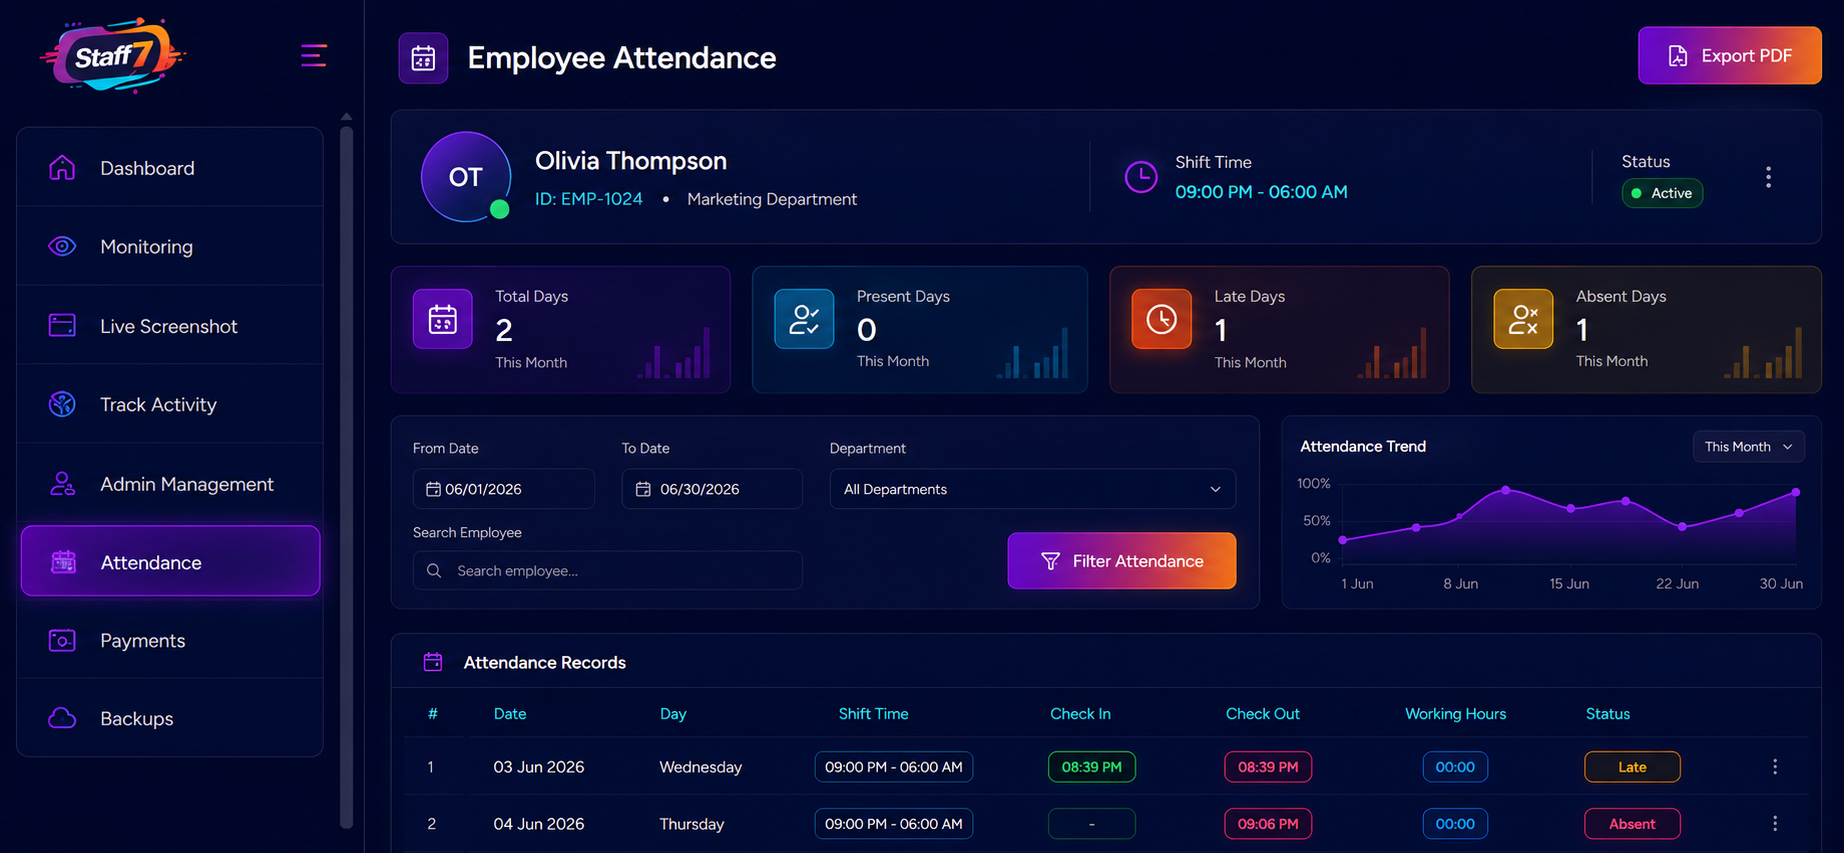Click the Shift Time clock icon
The image size is (1844, 853).
pos(1141,177)
